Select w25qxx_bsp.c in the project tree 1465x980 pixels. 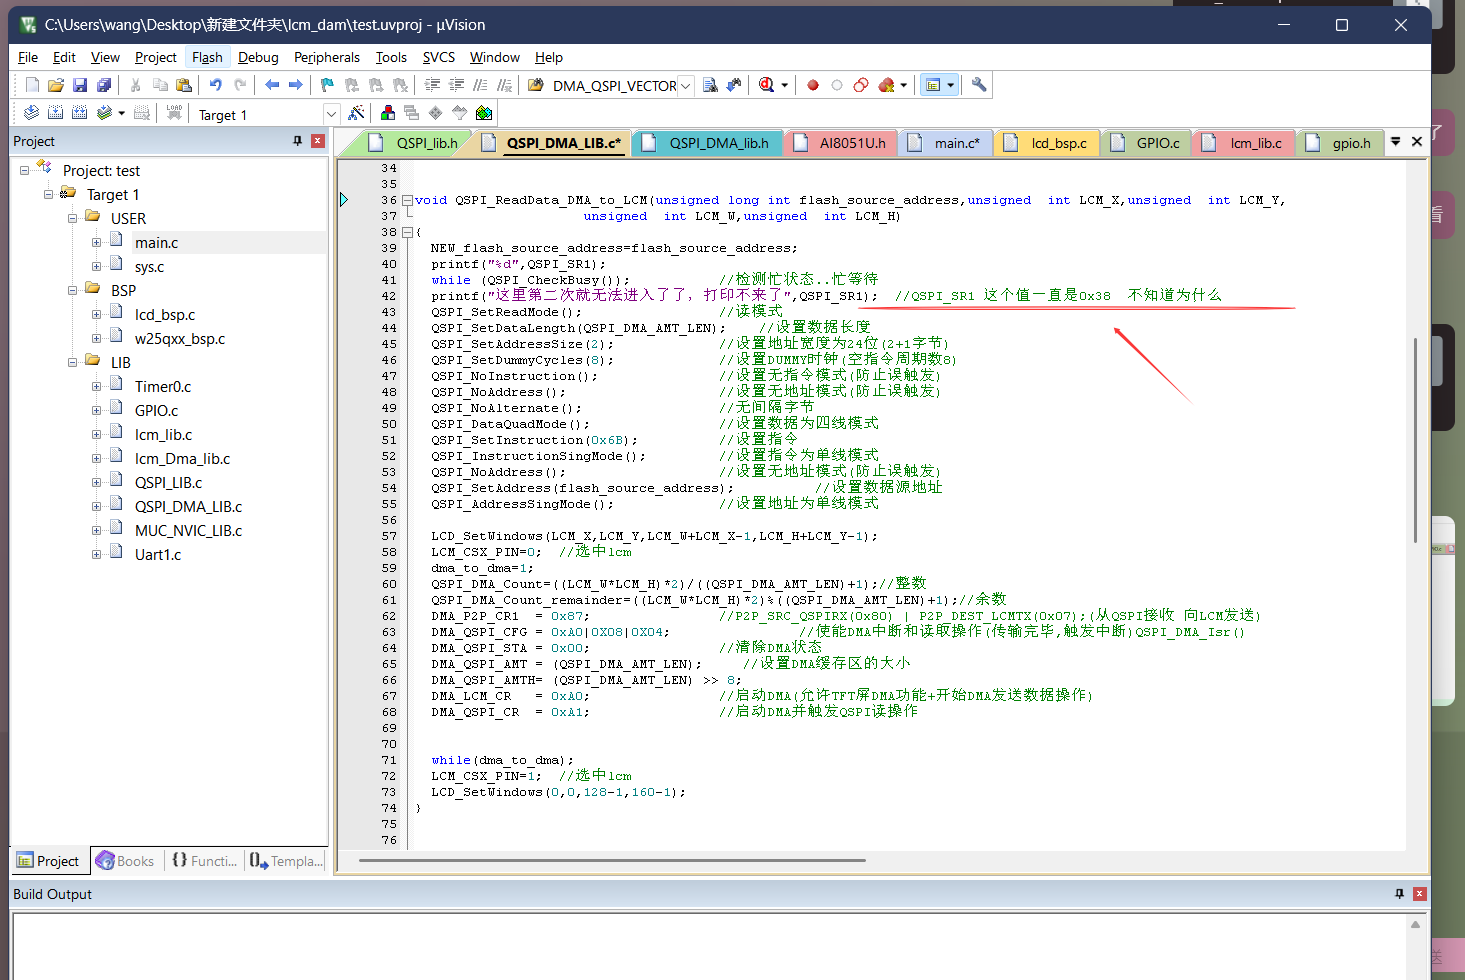click(x=180, y=338)
